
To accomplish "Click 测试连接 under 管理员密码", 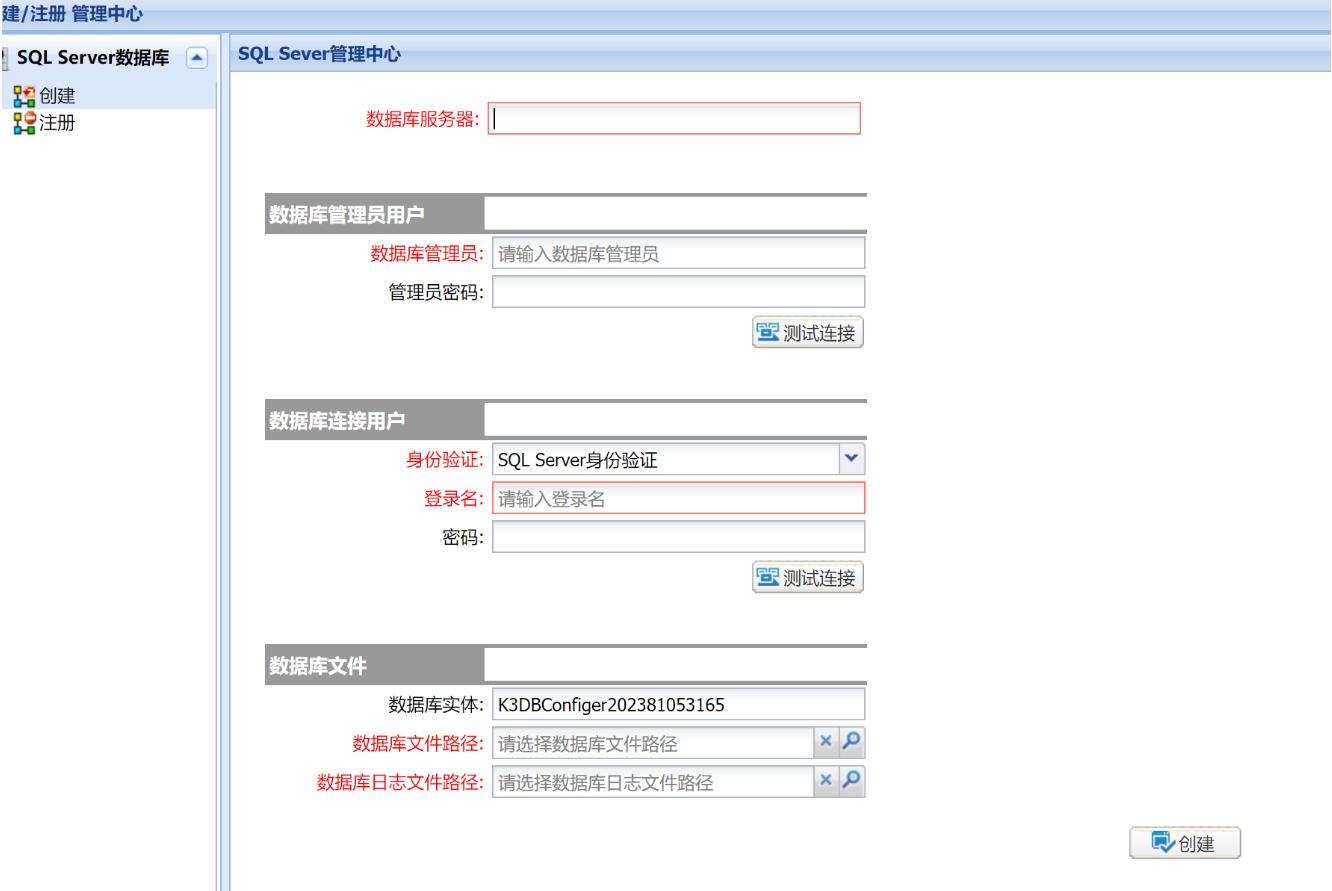I will (x=807, y=332).
